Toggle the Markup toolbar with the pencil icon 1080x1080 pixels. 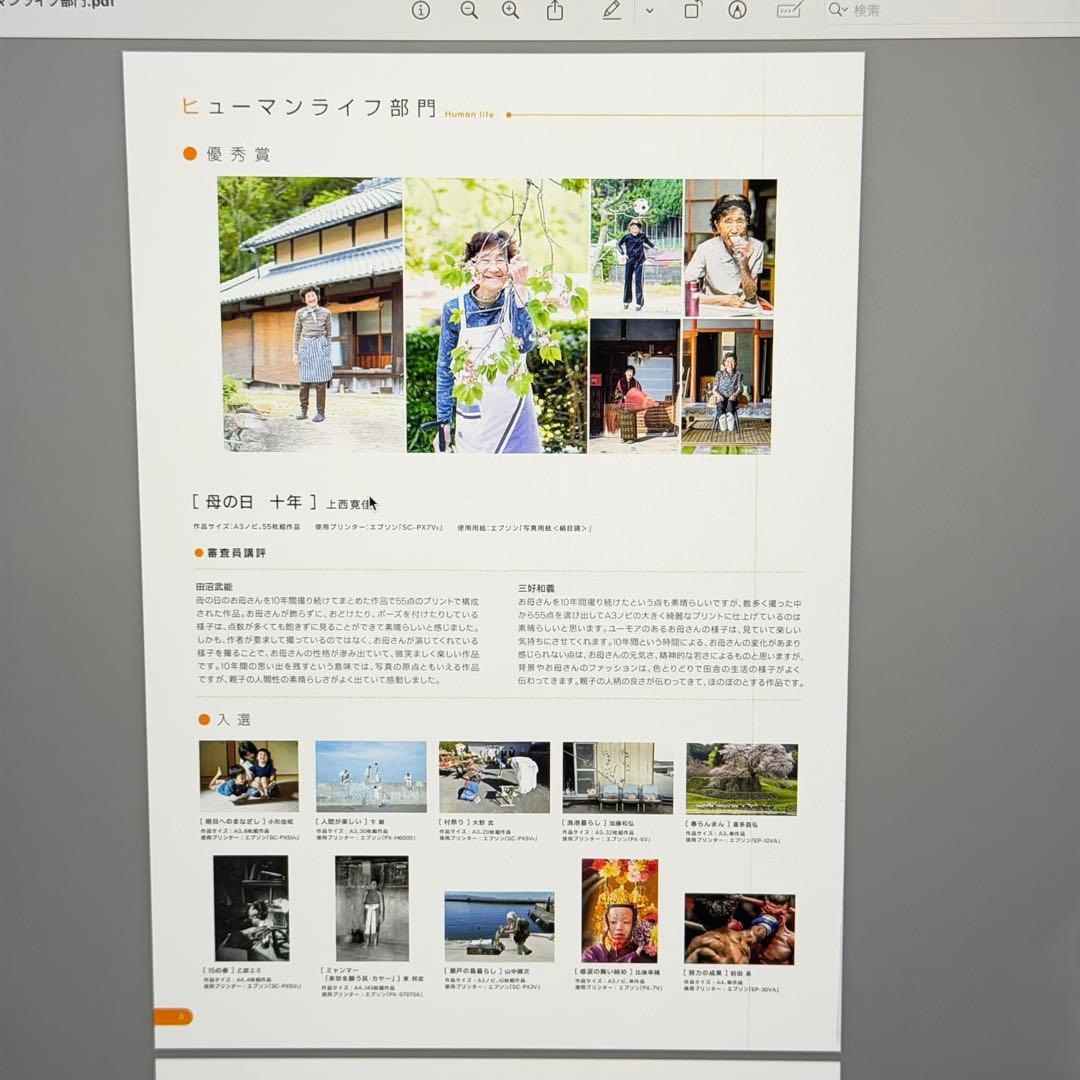tap(612, 10)
